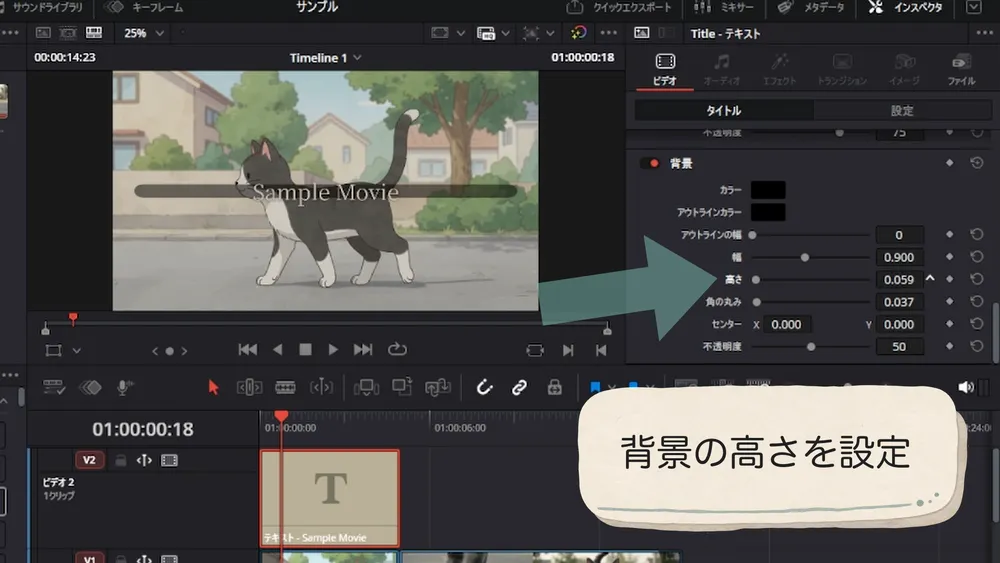Open the アウトラインカラー color swatch
This screenshot has width=1000, height=563.
(768, 212)
